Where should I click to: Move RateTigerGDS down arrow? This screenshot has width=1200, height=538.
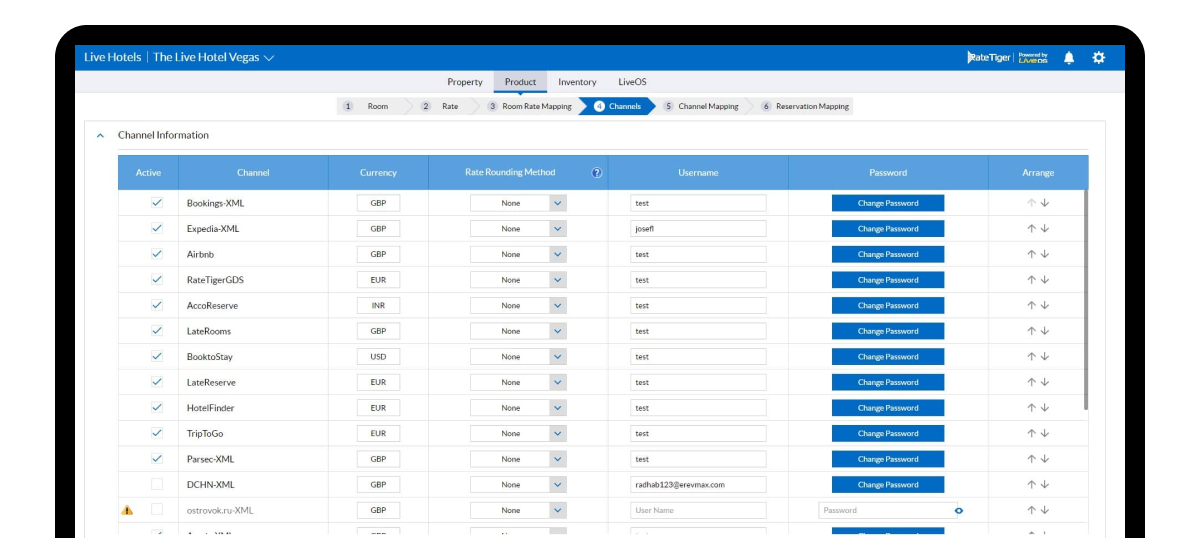coord(1045,280)
